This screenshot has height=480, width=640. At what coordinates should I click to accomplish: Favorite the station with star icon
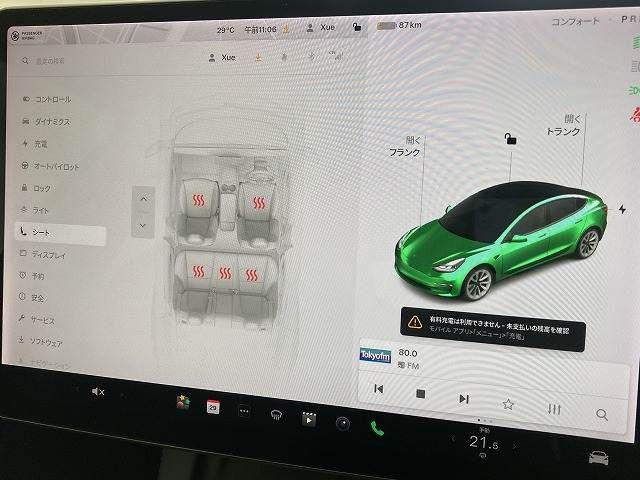(x=508, y=404)
